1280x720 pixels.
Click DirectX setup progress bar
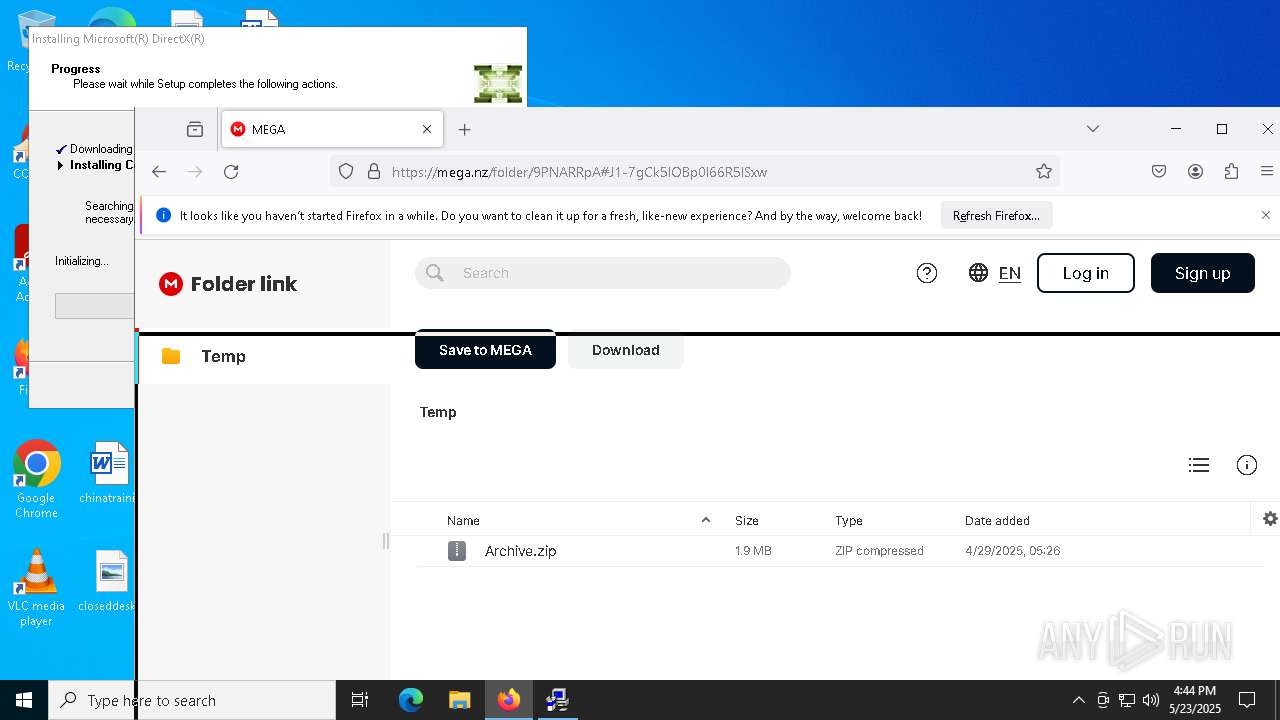coord(94,306)
